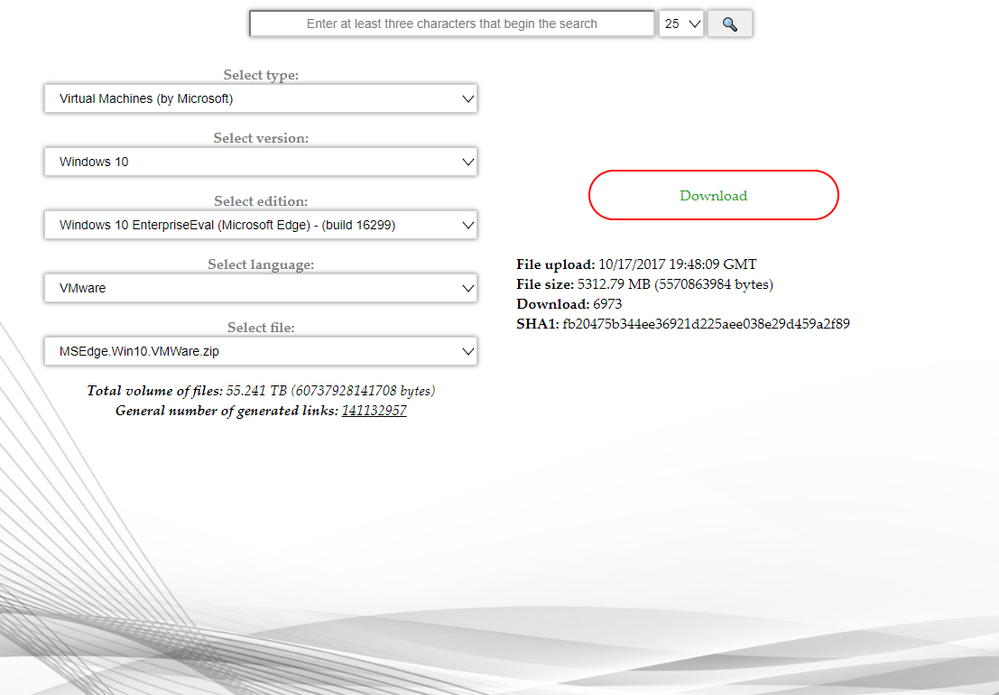Open the Select file dropdown
This screenshot has width=999, height=695.
coord(261,351)
